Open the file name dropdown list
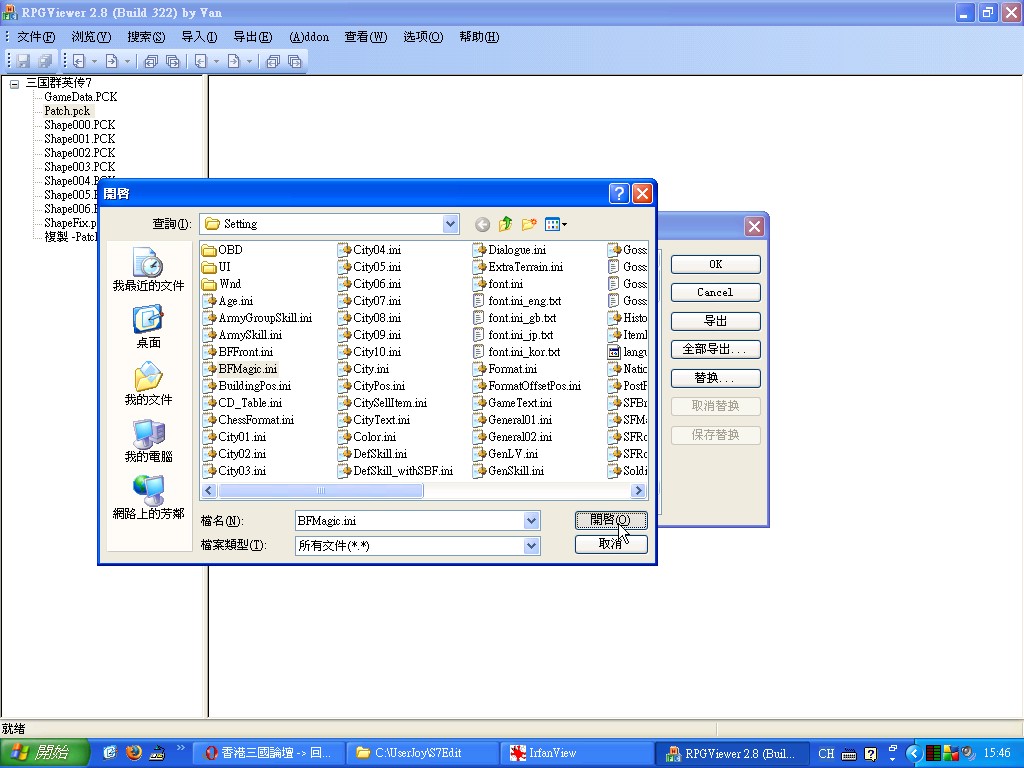1024x768 pixels. coord(531,521)
